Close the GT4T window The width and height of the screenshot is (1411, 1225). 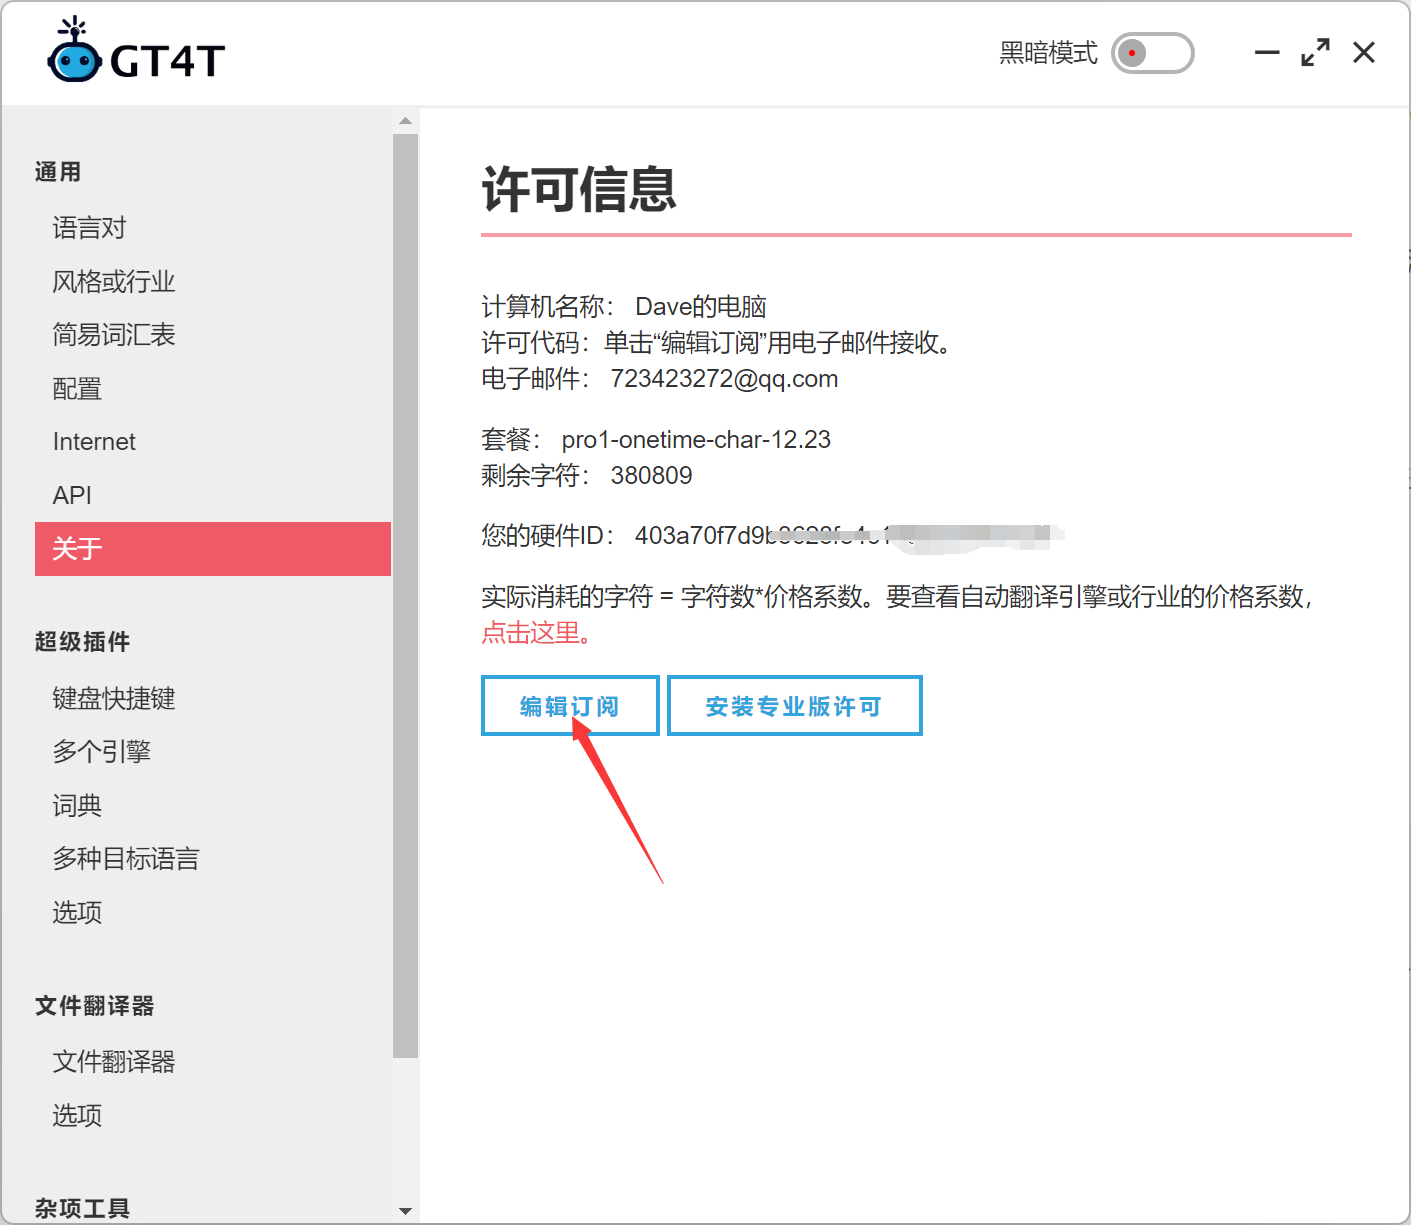(x=1364, y=53)
